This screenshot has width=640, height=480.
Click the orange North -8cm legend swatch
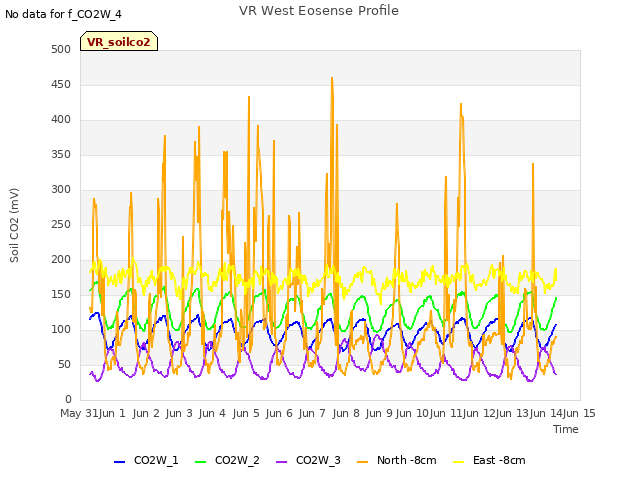click(362, 462)
